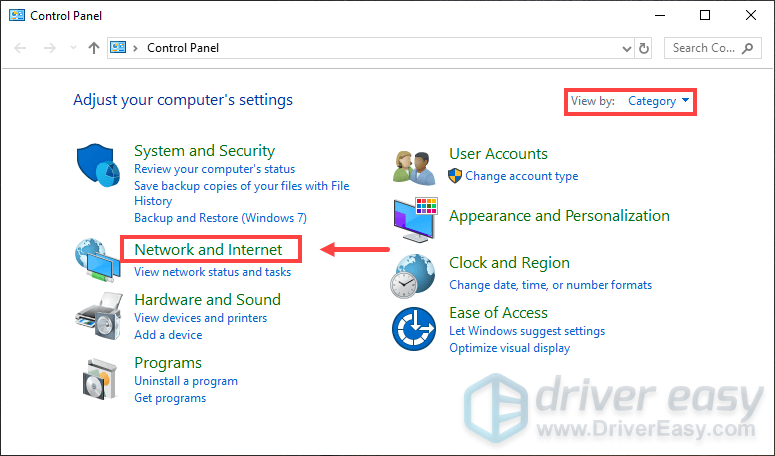
Task: Open the Hardware and Sound printer icon
Action: click(99, 316)
